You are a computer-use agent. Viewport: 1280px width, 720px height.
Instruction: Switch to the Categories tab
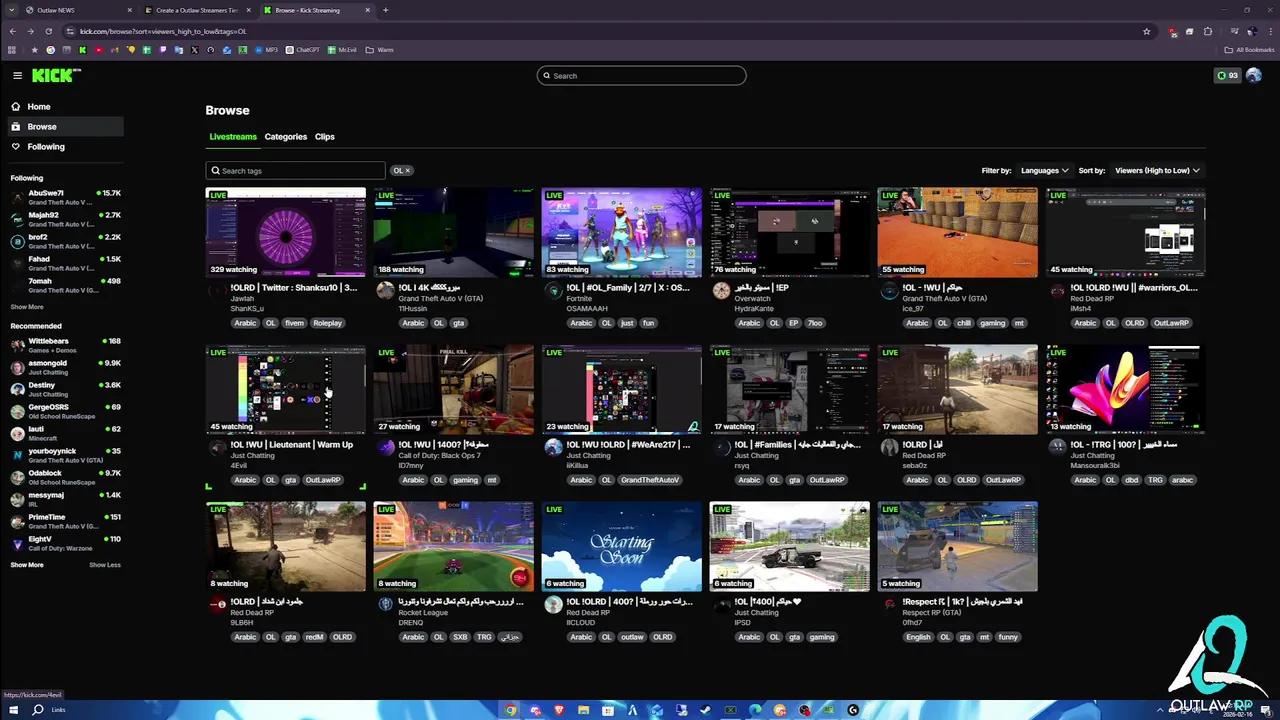286,136
